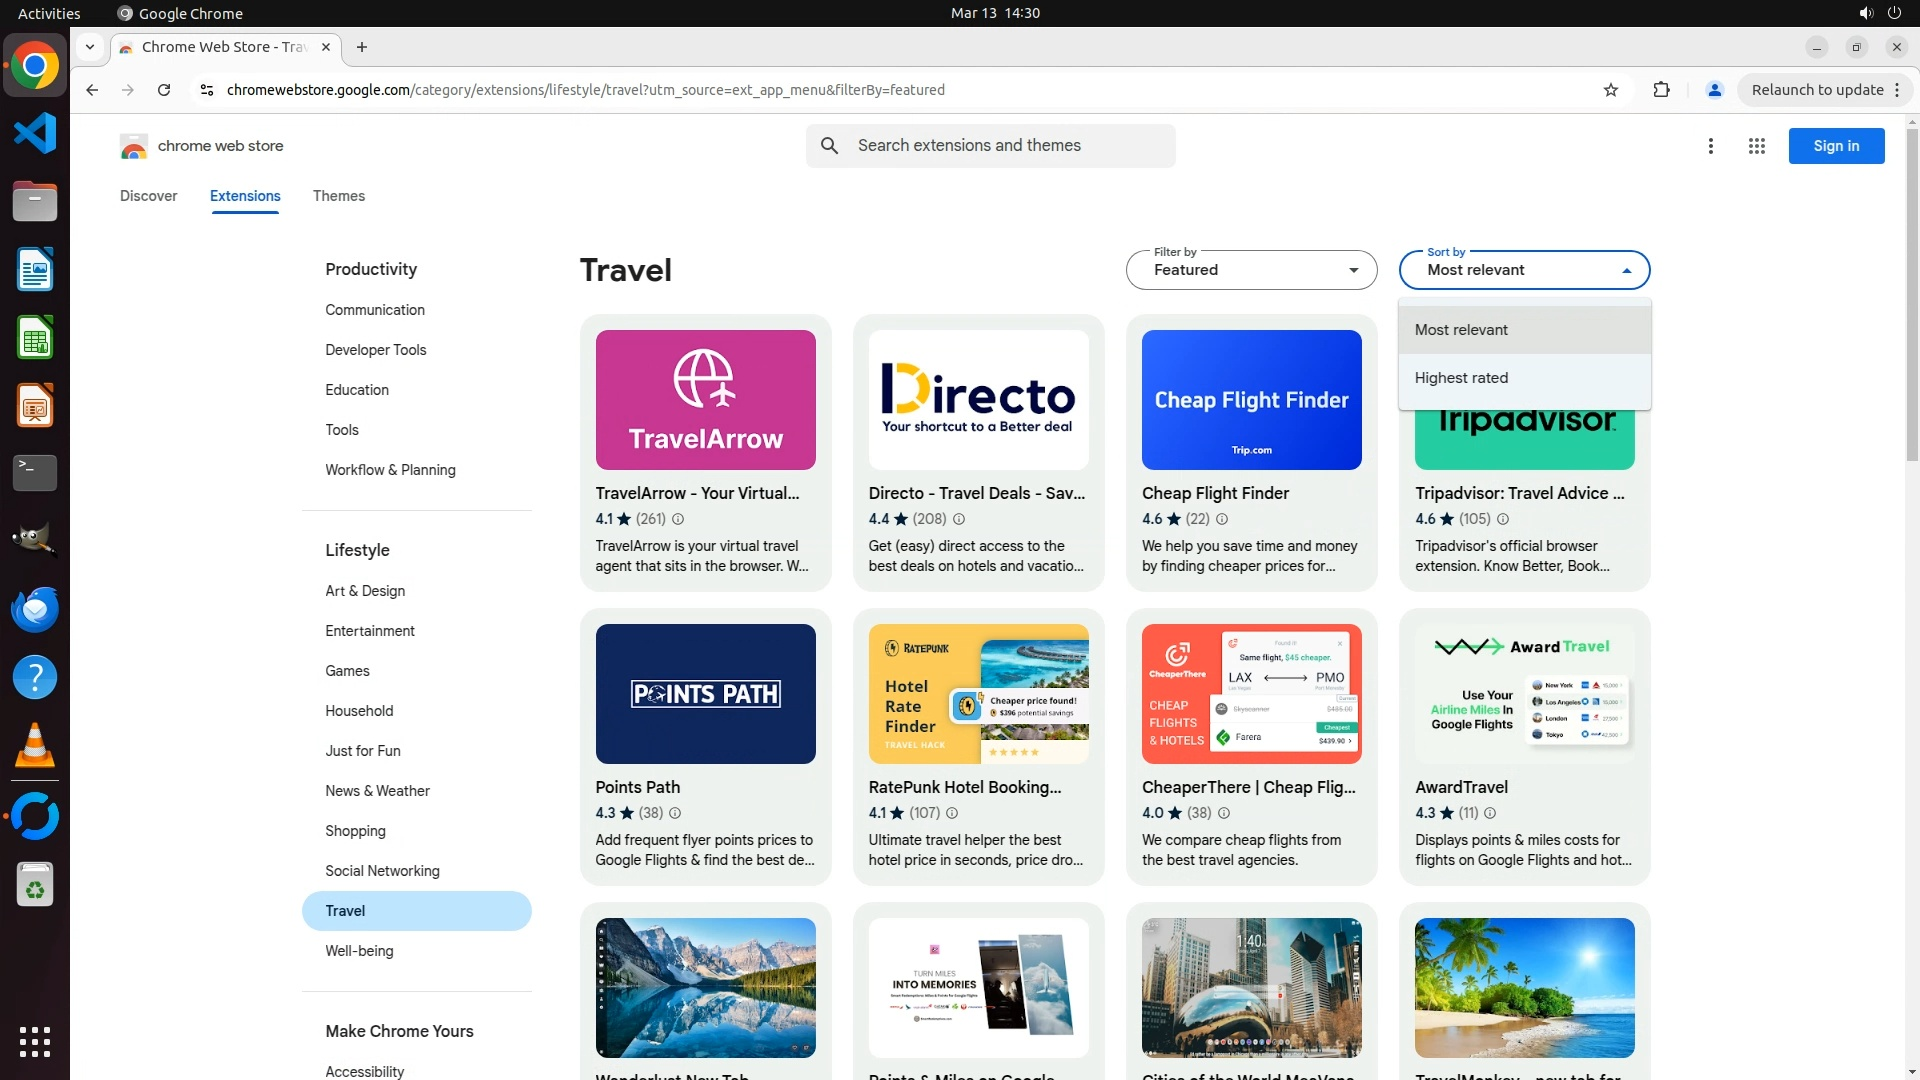
Task: Click the reload page icon
Action: click(x=164, y=90)
